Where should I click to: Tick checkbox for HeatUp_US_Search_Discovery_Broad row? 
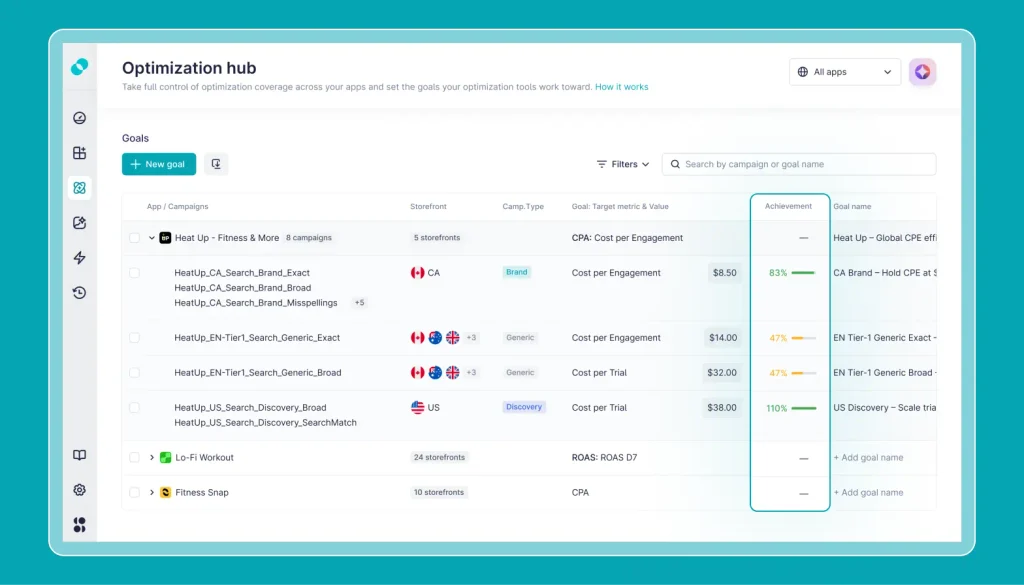tap(135, 407)
